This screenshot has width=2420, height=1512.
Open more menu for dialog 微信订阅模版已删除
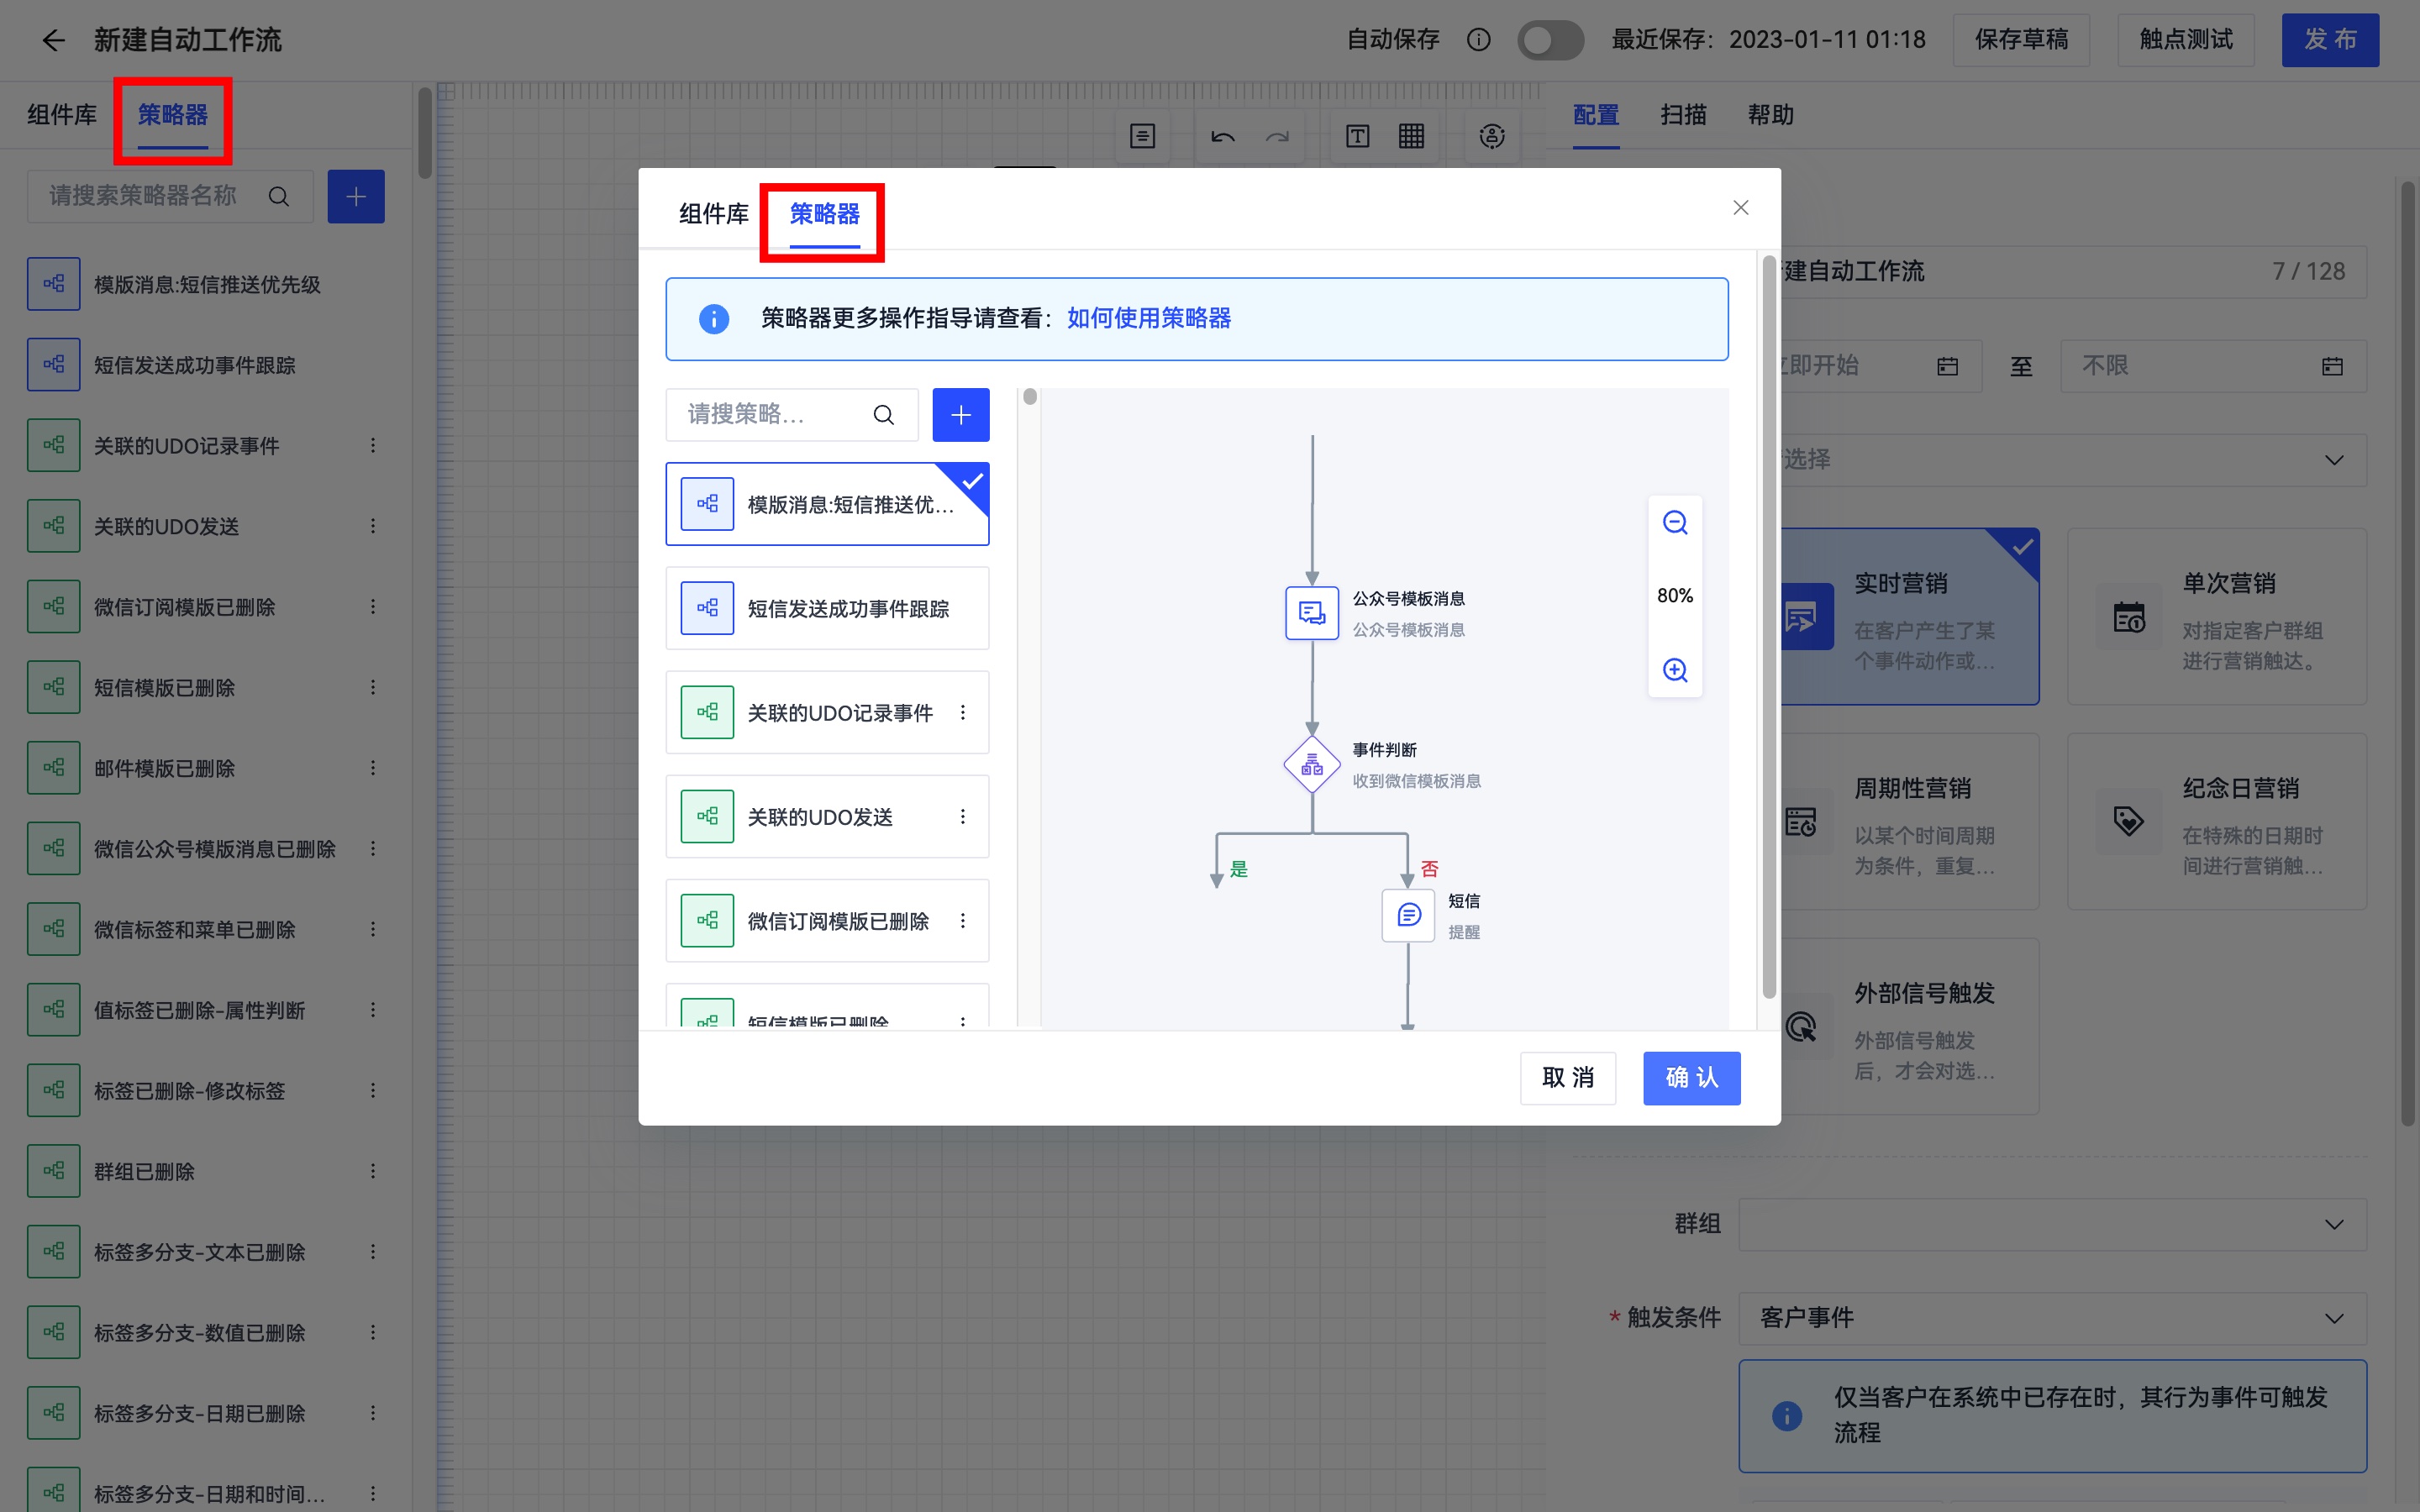pyautogui.click(x=963, y=921)
